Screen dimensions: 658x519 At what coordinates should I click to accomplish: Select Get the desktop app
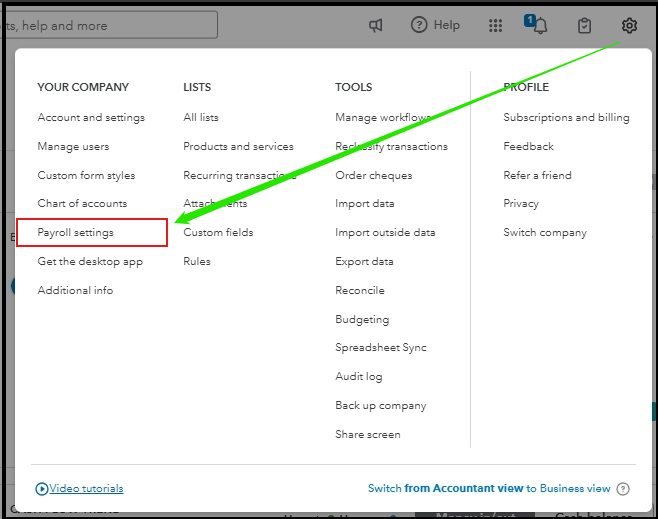(90, 261)
